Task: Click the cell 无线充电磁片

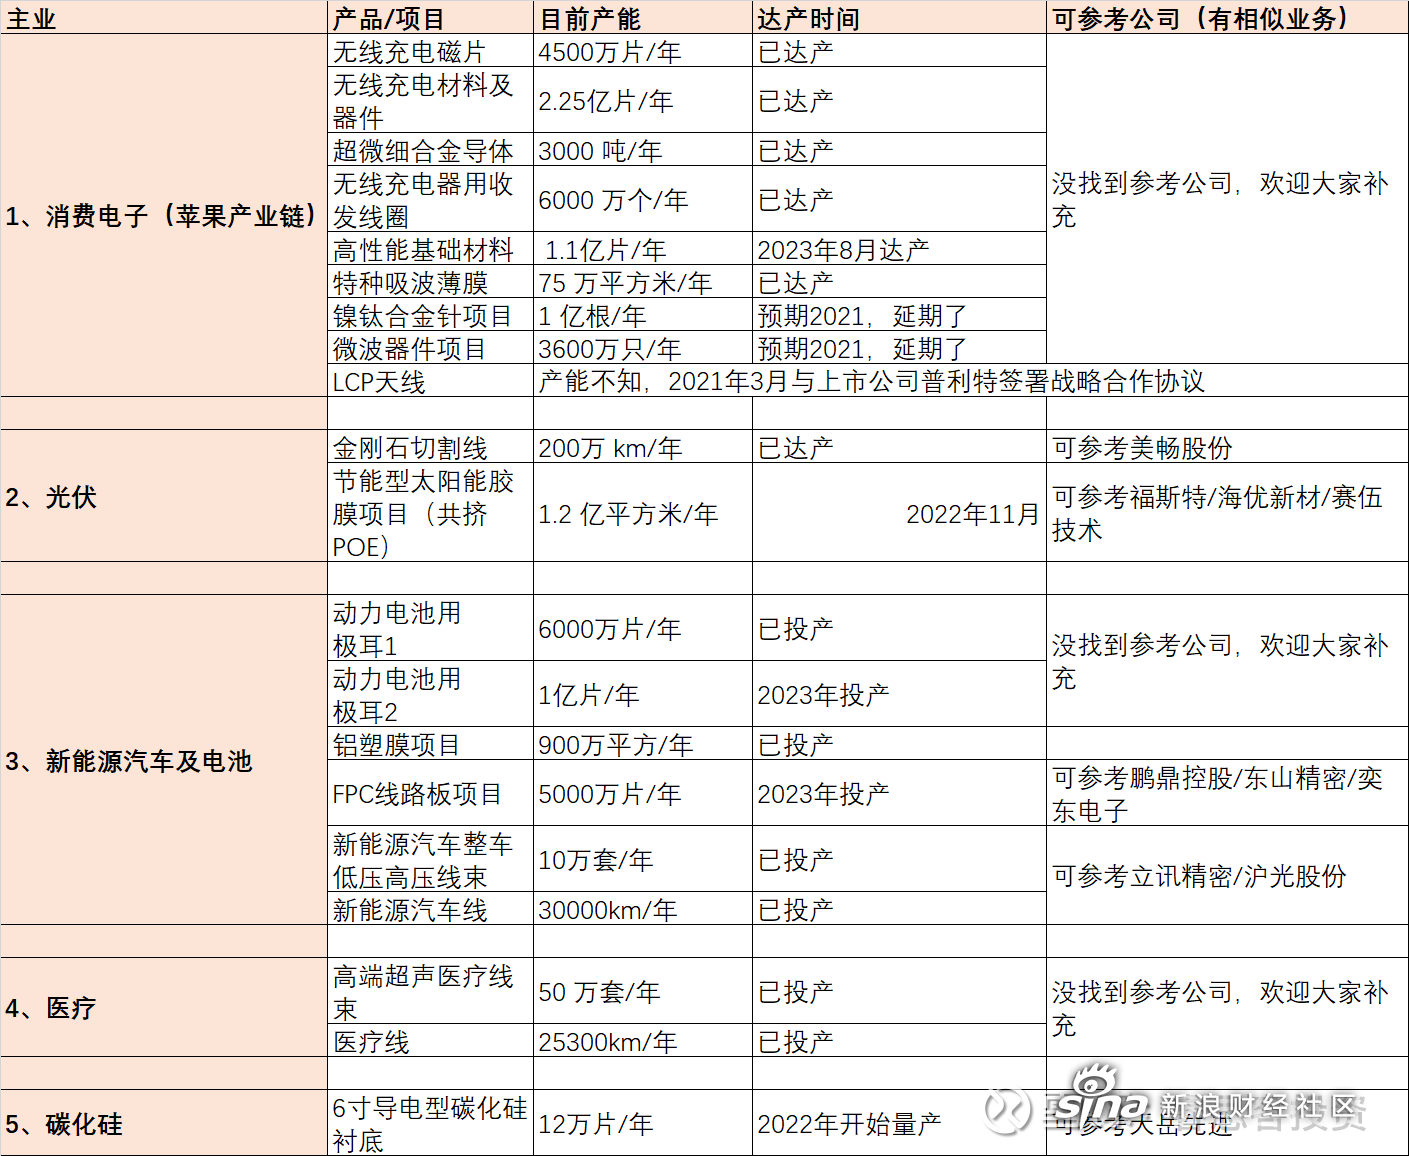Action: tap(430, 51)
